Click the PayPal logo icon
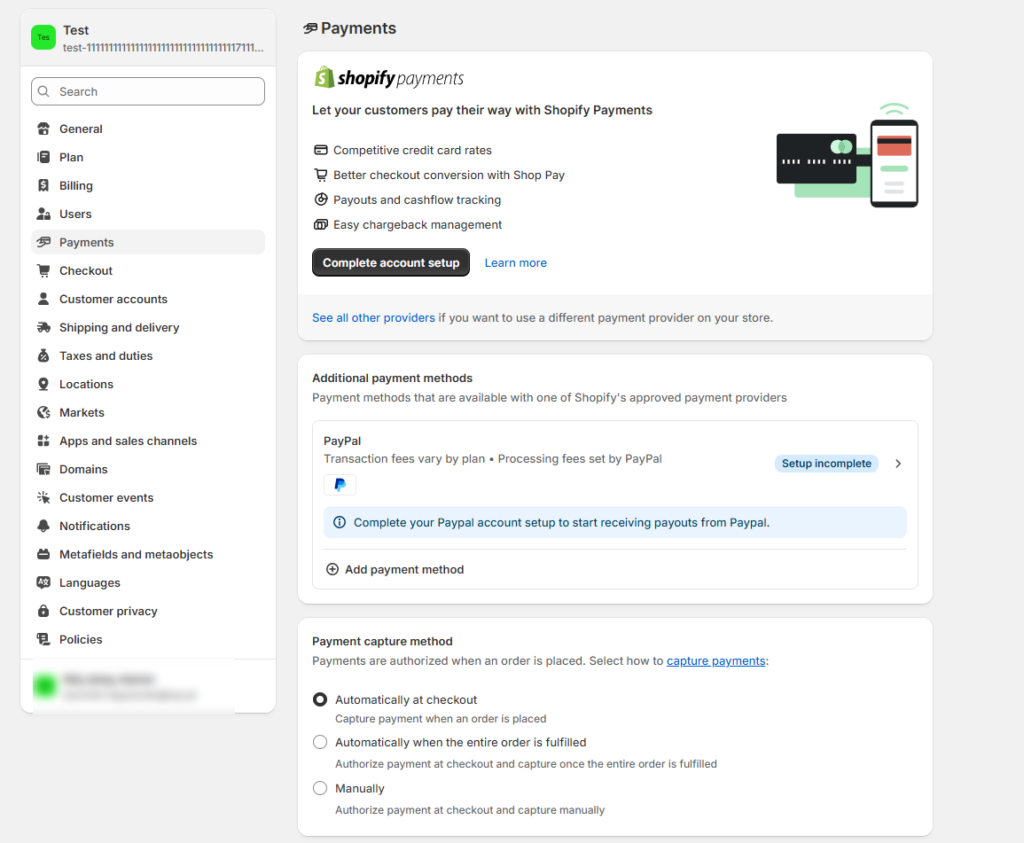The height and width of the screenshot is (843, 1024). point(339,484)
